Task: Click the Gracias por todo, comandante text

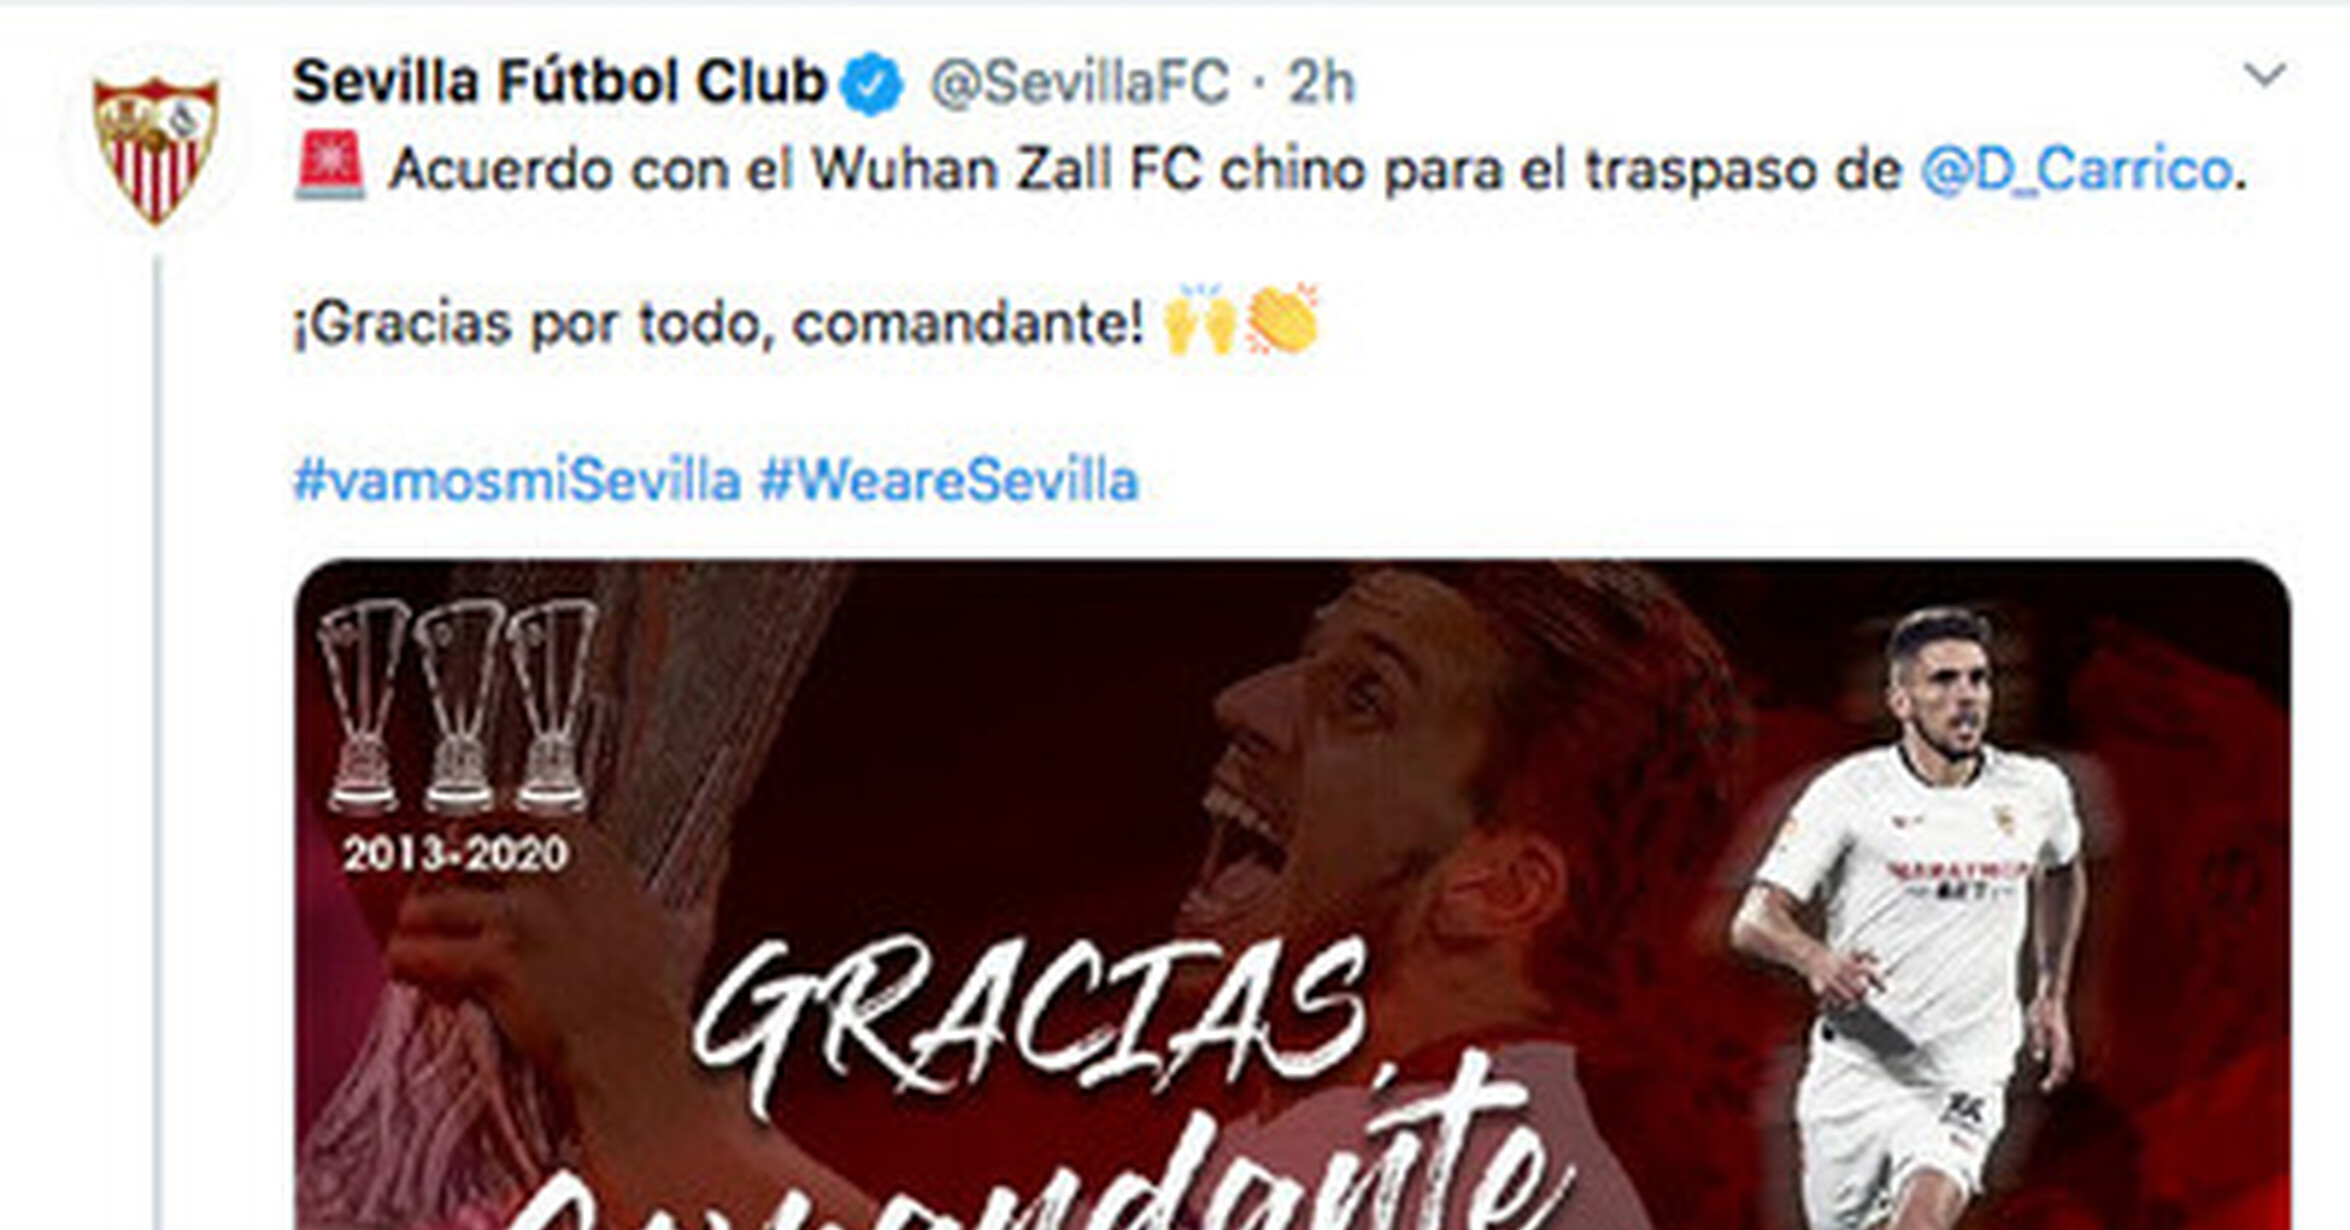Action: pyautogui.click(x=718, y=325)
